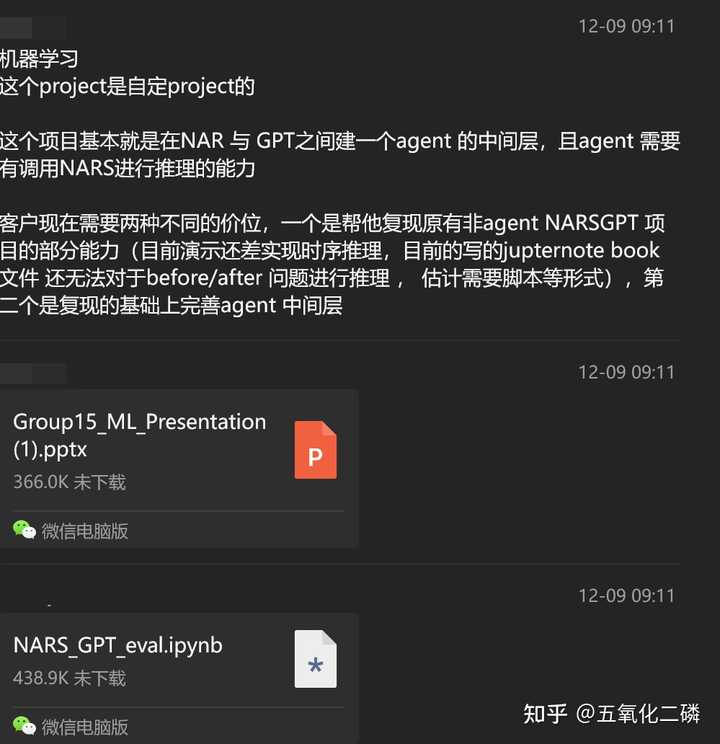Click the blurred sender name on first message
Screen dimensions: 720x744
click(32, 28)
